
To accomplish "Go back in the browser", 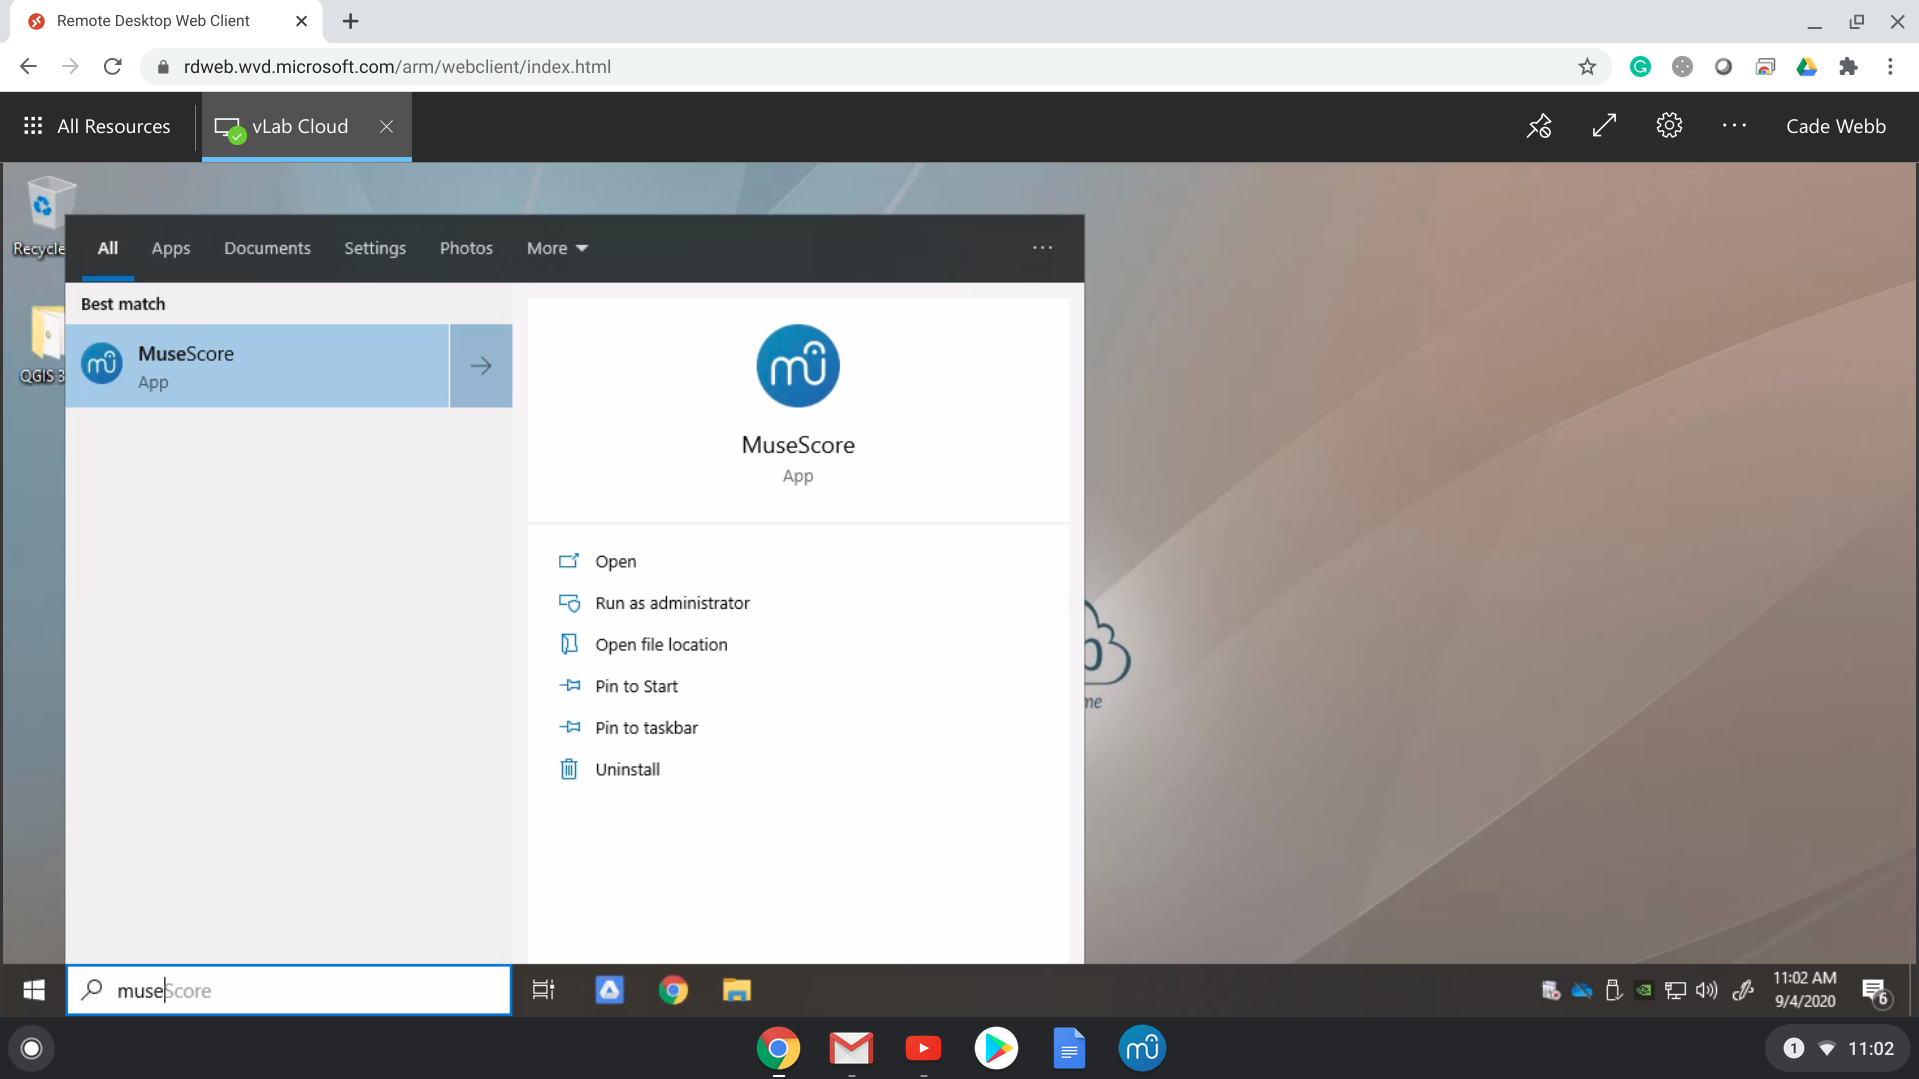I will 28,67.
